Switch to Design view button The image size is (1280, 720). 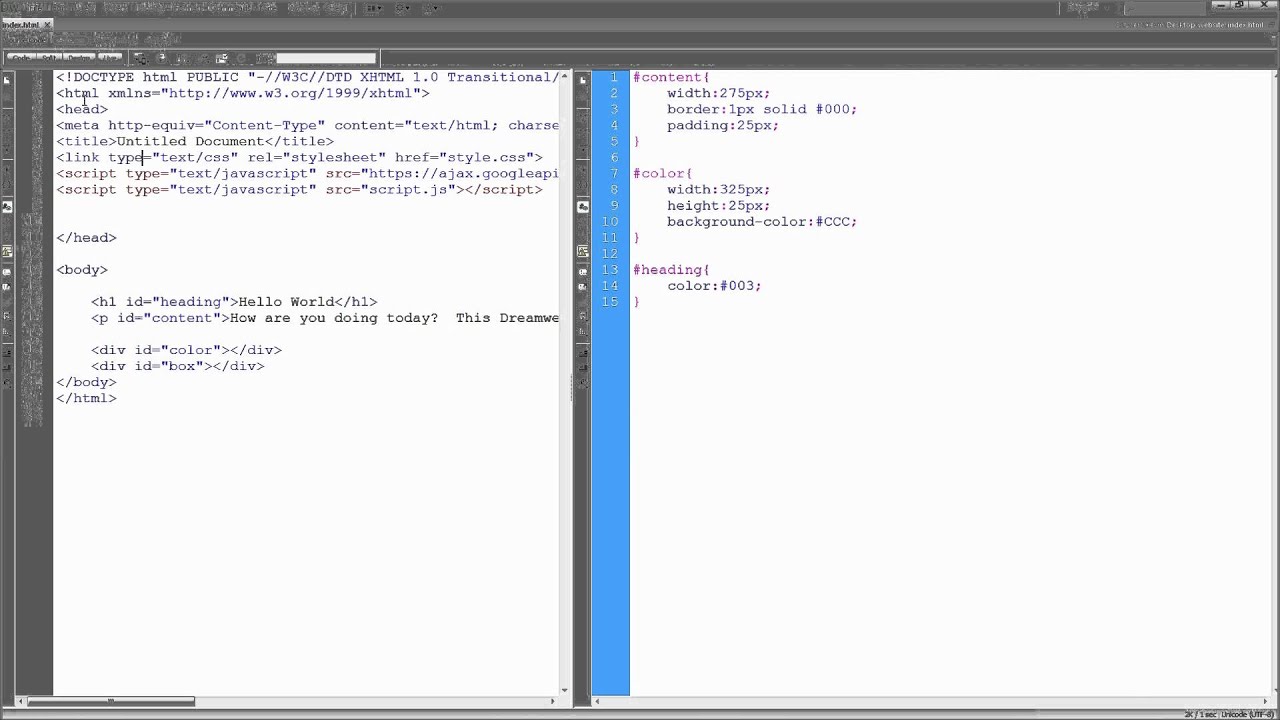pos(80,58)
